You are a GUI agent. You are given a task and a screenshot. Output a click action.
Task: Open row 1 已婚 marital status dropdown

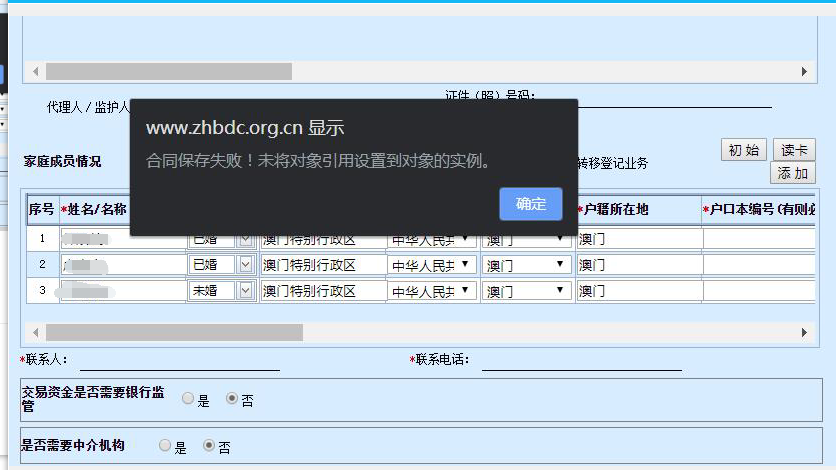246,239
